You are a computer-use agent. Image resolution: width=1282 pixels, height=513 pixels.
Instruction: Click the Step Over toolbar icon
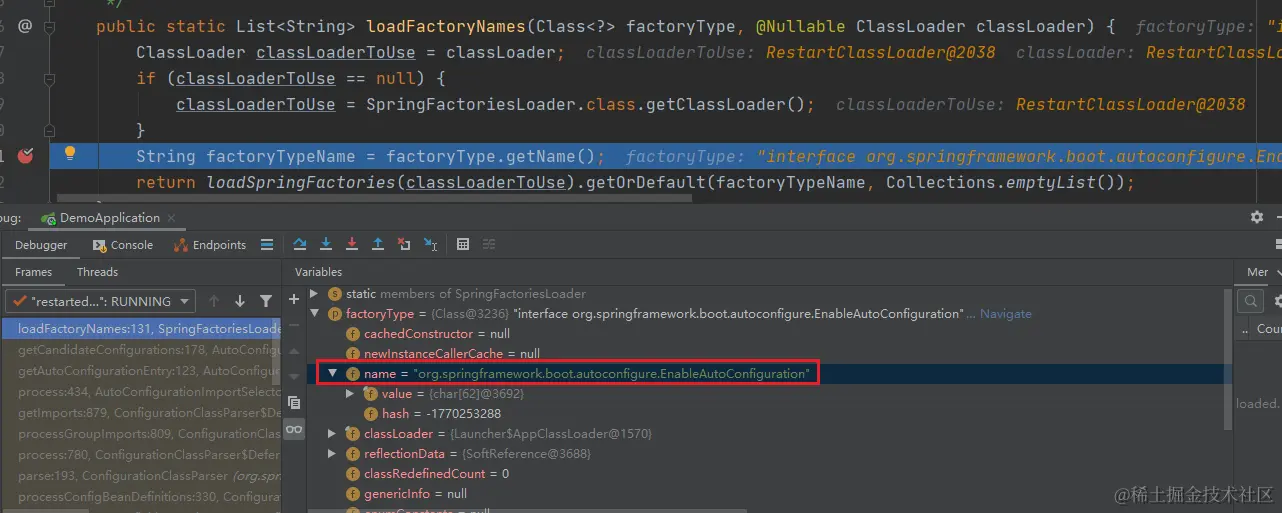[300, 244]
